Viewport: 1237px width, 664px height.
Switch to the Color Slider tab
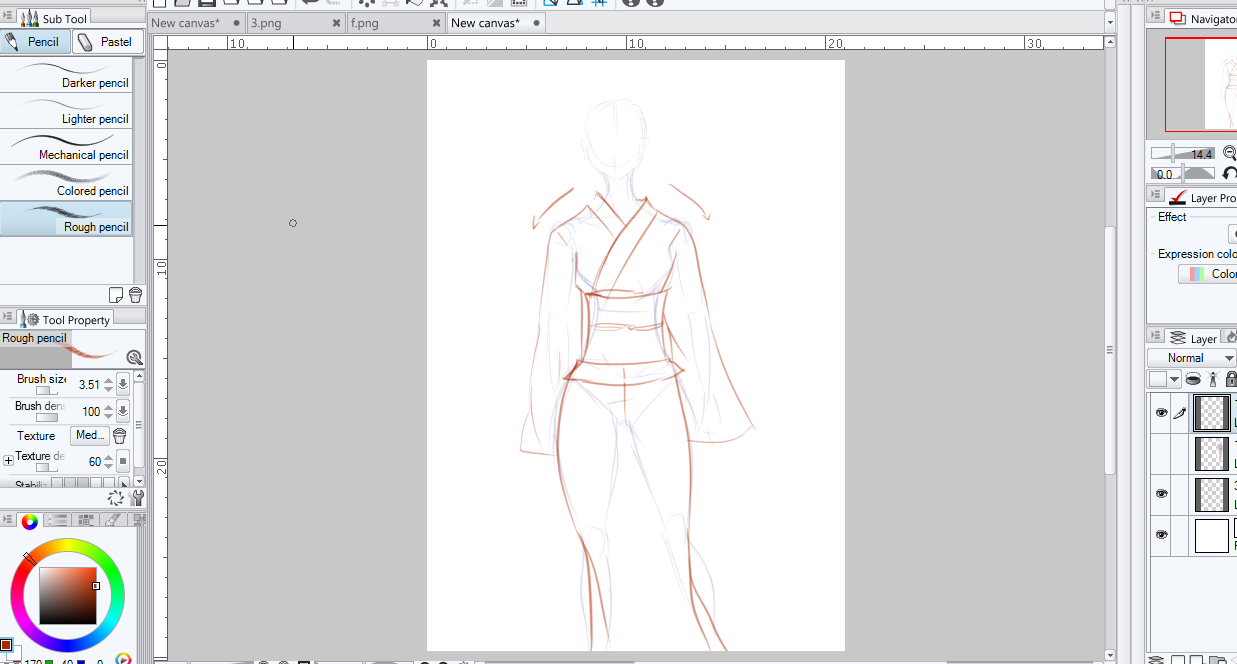(x=59, y=520)
